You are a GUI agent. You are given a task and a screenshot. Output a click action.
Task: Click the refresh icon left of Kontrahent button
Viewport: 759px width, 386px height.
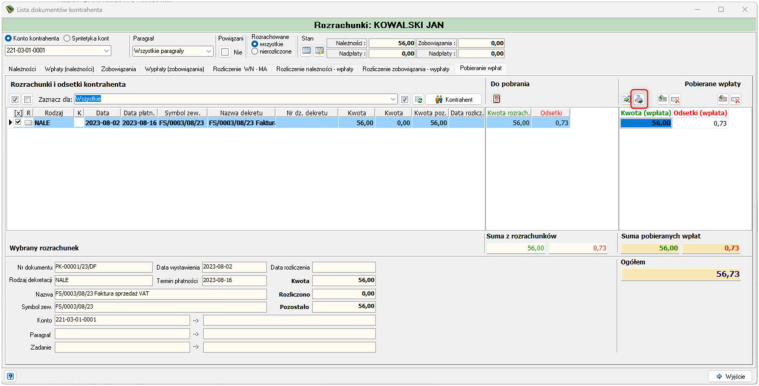418,99
